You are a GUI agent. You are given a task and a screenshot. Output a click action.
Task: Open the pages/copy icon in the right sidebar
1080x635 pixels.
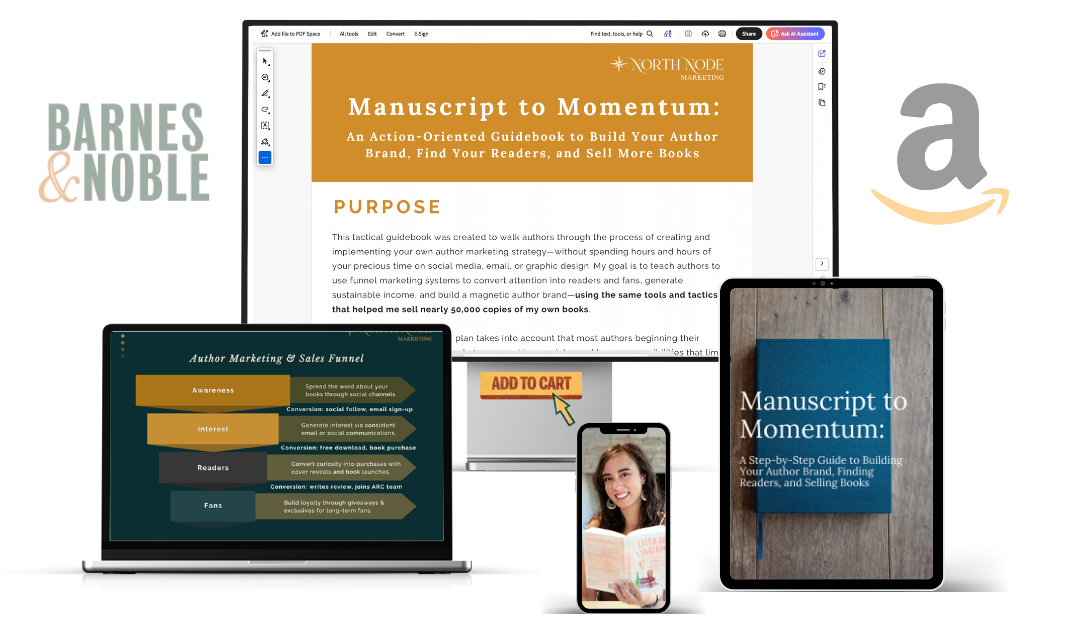tap(822, 103)
